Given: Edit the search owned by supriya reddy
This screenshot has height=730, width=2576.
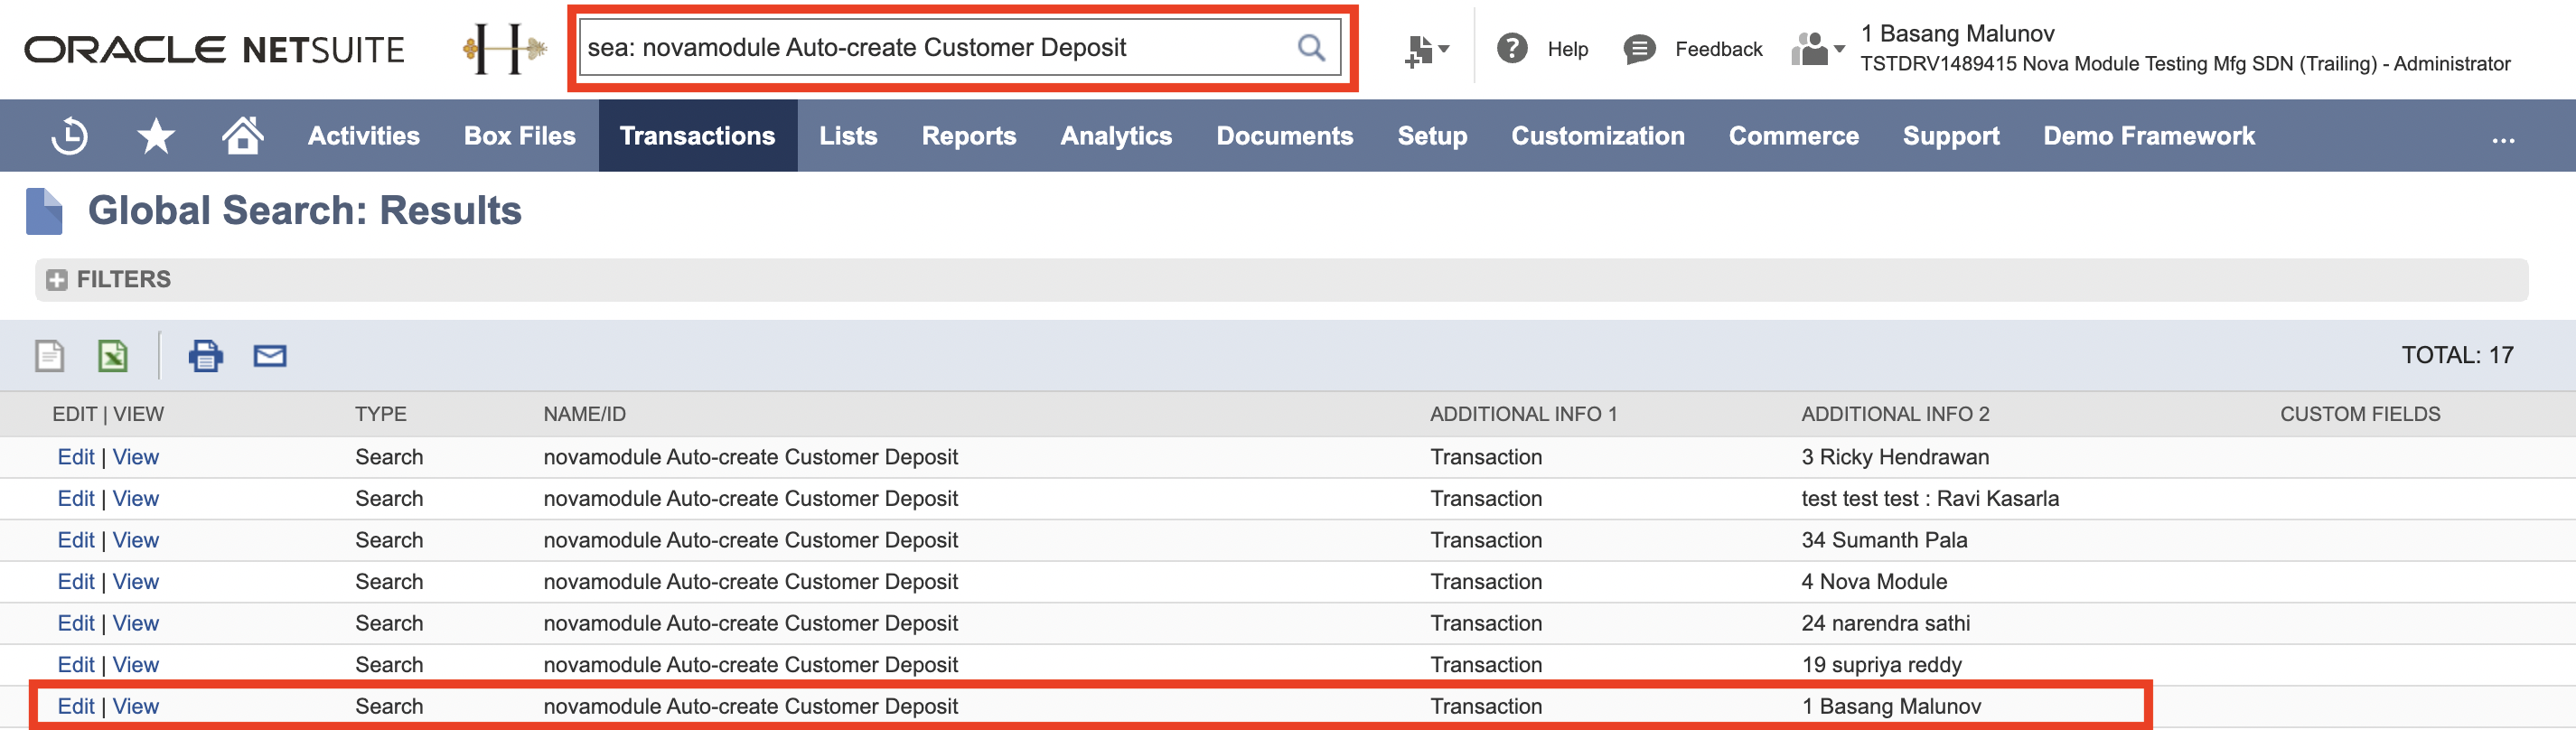Looking at the screenshot, I should tap(76, 665).
